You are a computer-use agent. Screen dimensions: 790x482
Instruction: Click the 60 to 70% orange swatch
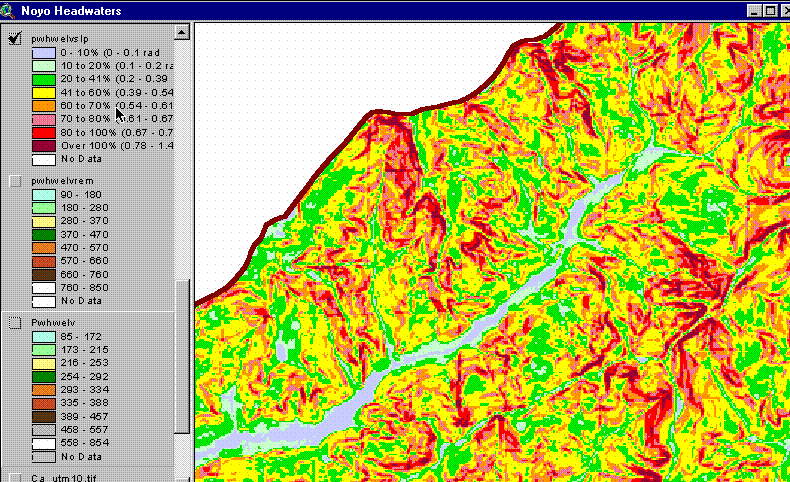coord(44,106)
